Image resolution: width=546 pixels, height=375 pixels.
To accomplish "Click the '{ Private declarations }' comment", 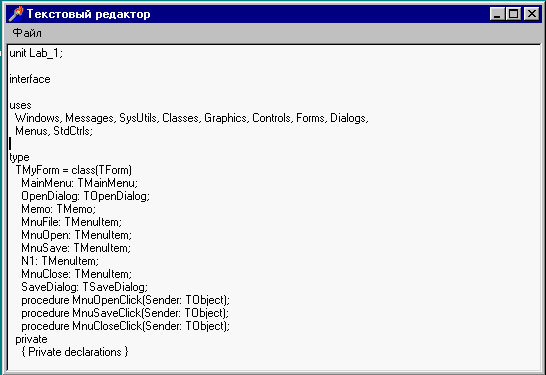I will coord(75,352).
